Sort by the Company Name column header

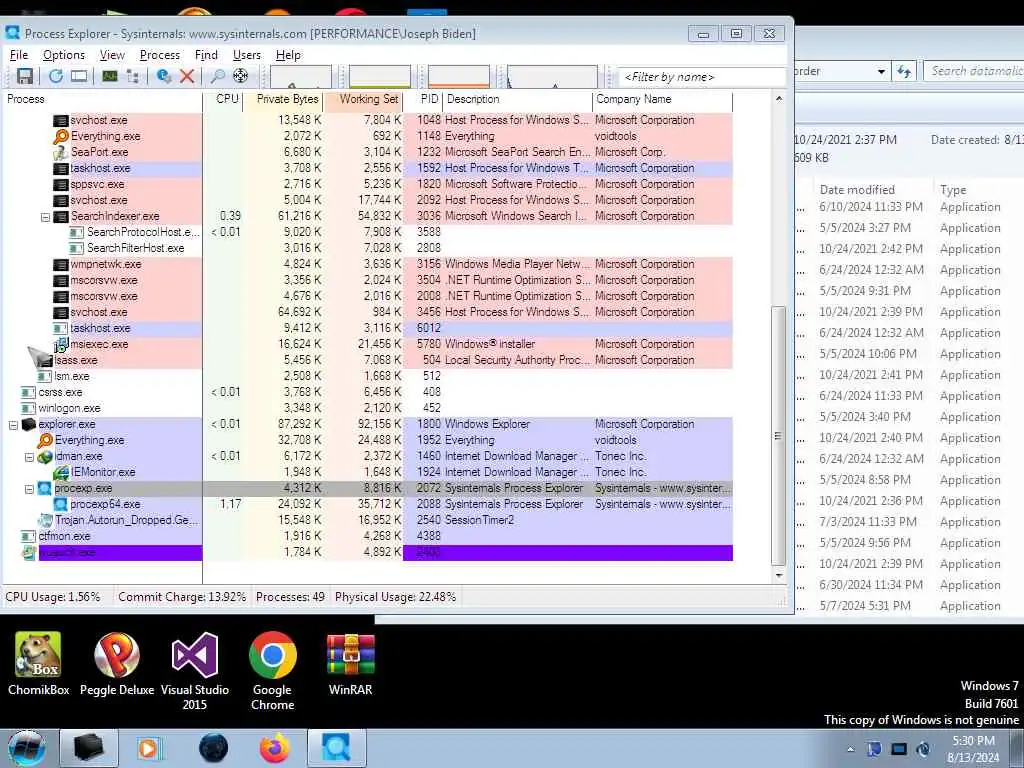tap(662, 99)
